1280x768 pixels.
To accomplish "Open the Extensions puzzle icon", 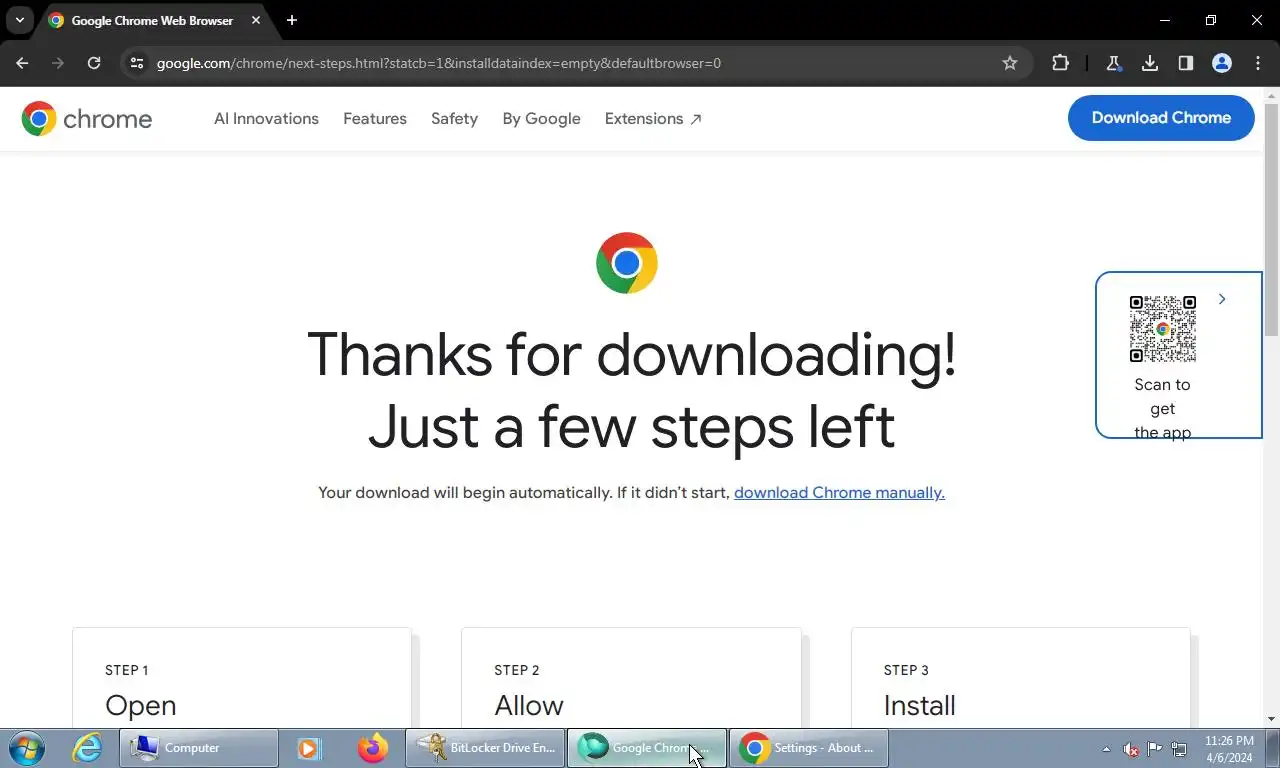I will (1060, 63).
